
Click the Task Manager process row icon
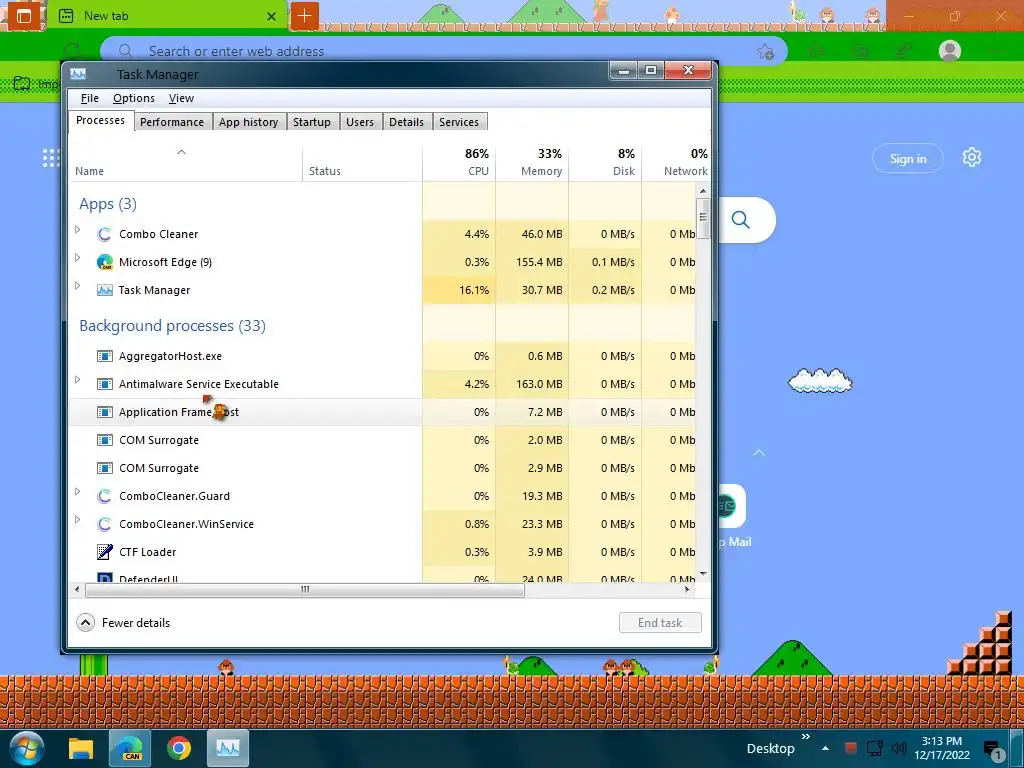point(104,290)
